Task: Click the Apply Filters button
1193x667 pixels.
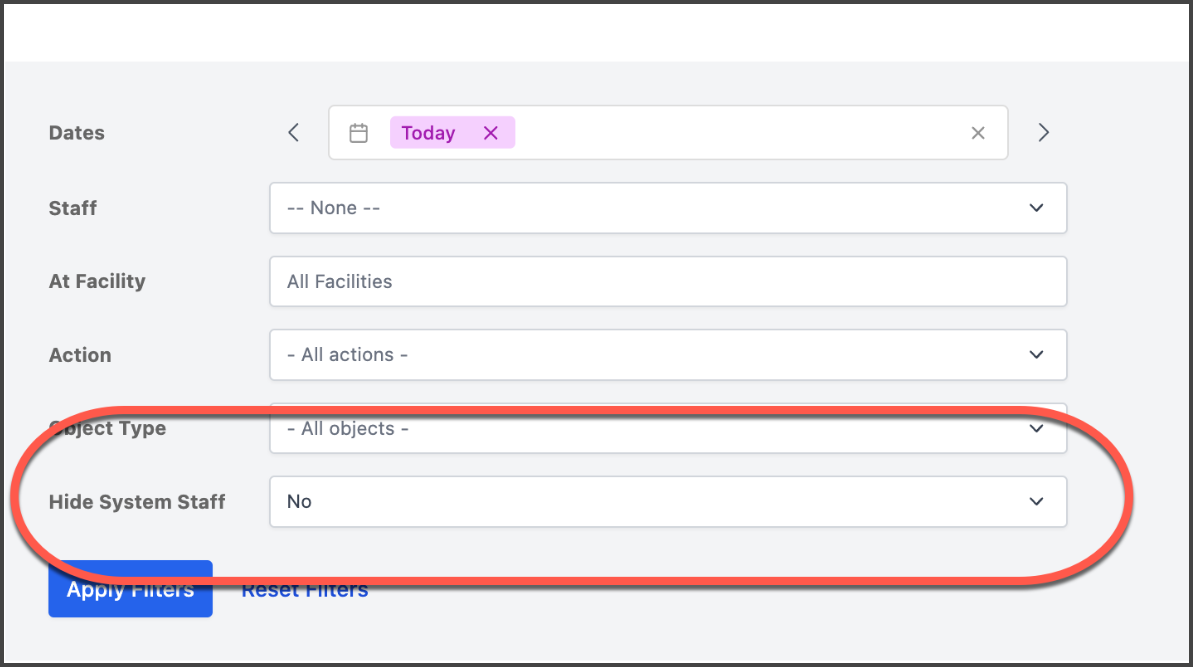Action: (130, 589)
